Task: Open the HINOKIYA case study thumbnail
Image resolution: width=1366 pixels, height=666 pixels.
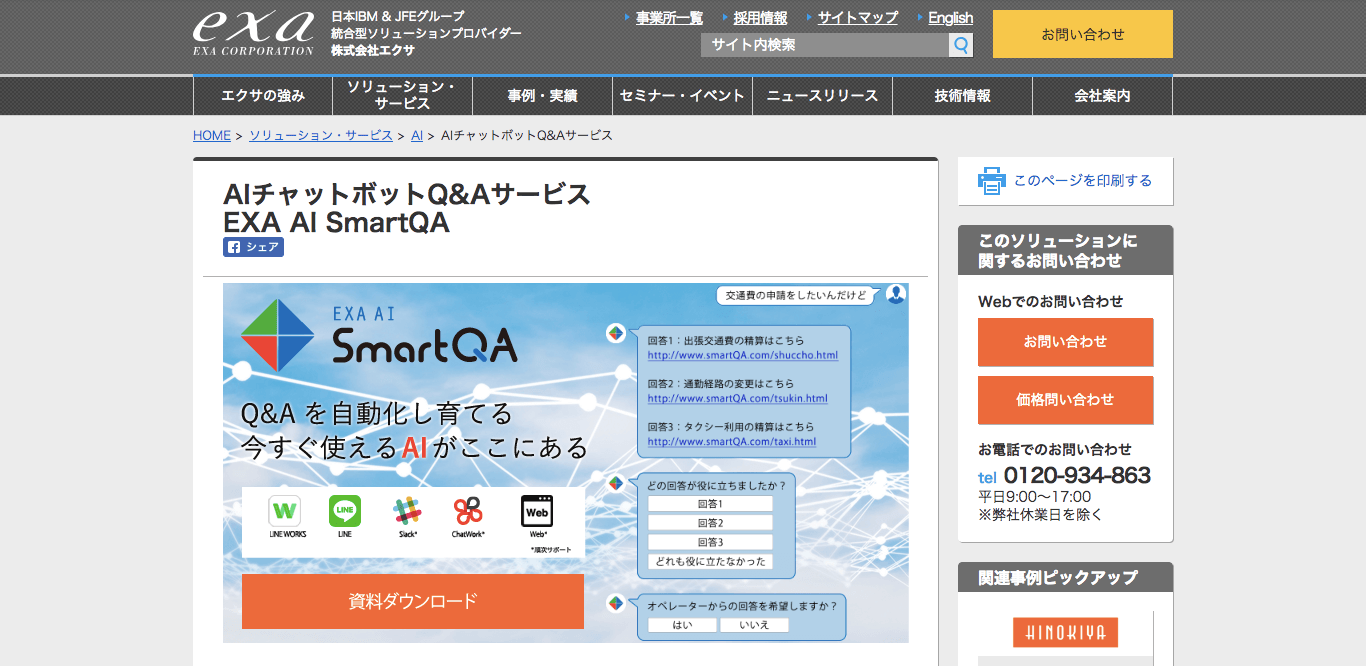Action: [x=1065, y=632]
